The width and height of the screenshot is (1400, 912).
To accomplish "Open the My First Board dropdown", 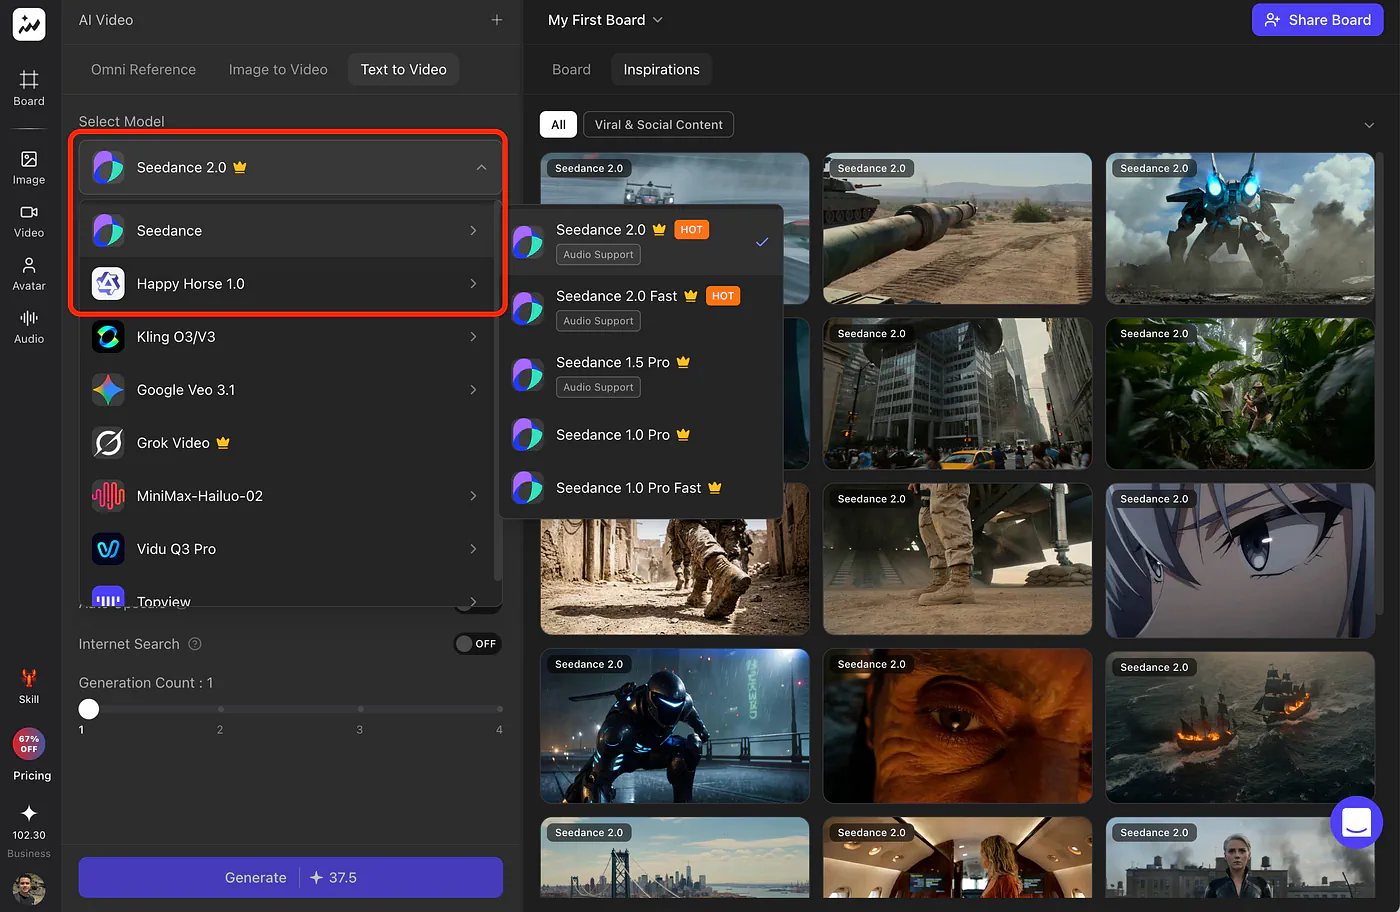I will [606, 20].
